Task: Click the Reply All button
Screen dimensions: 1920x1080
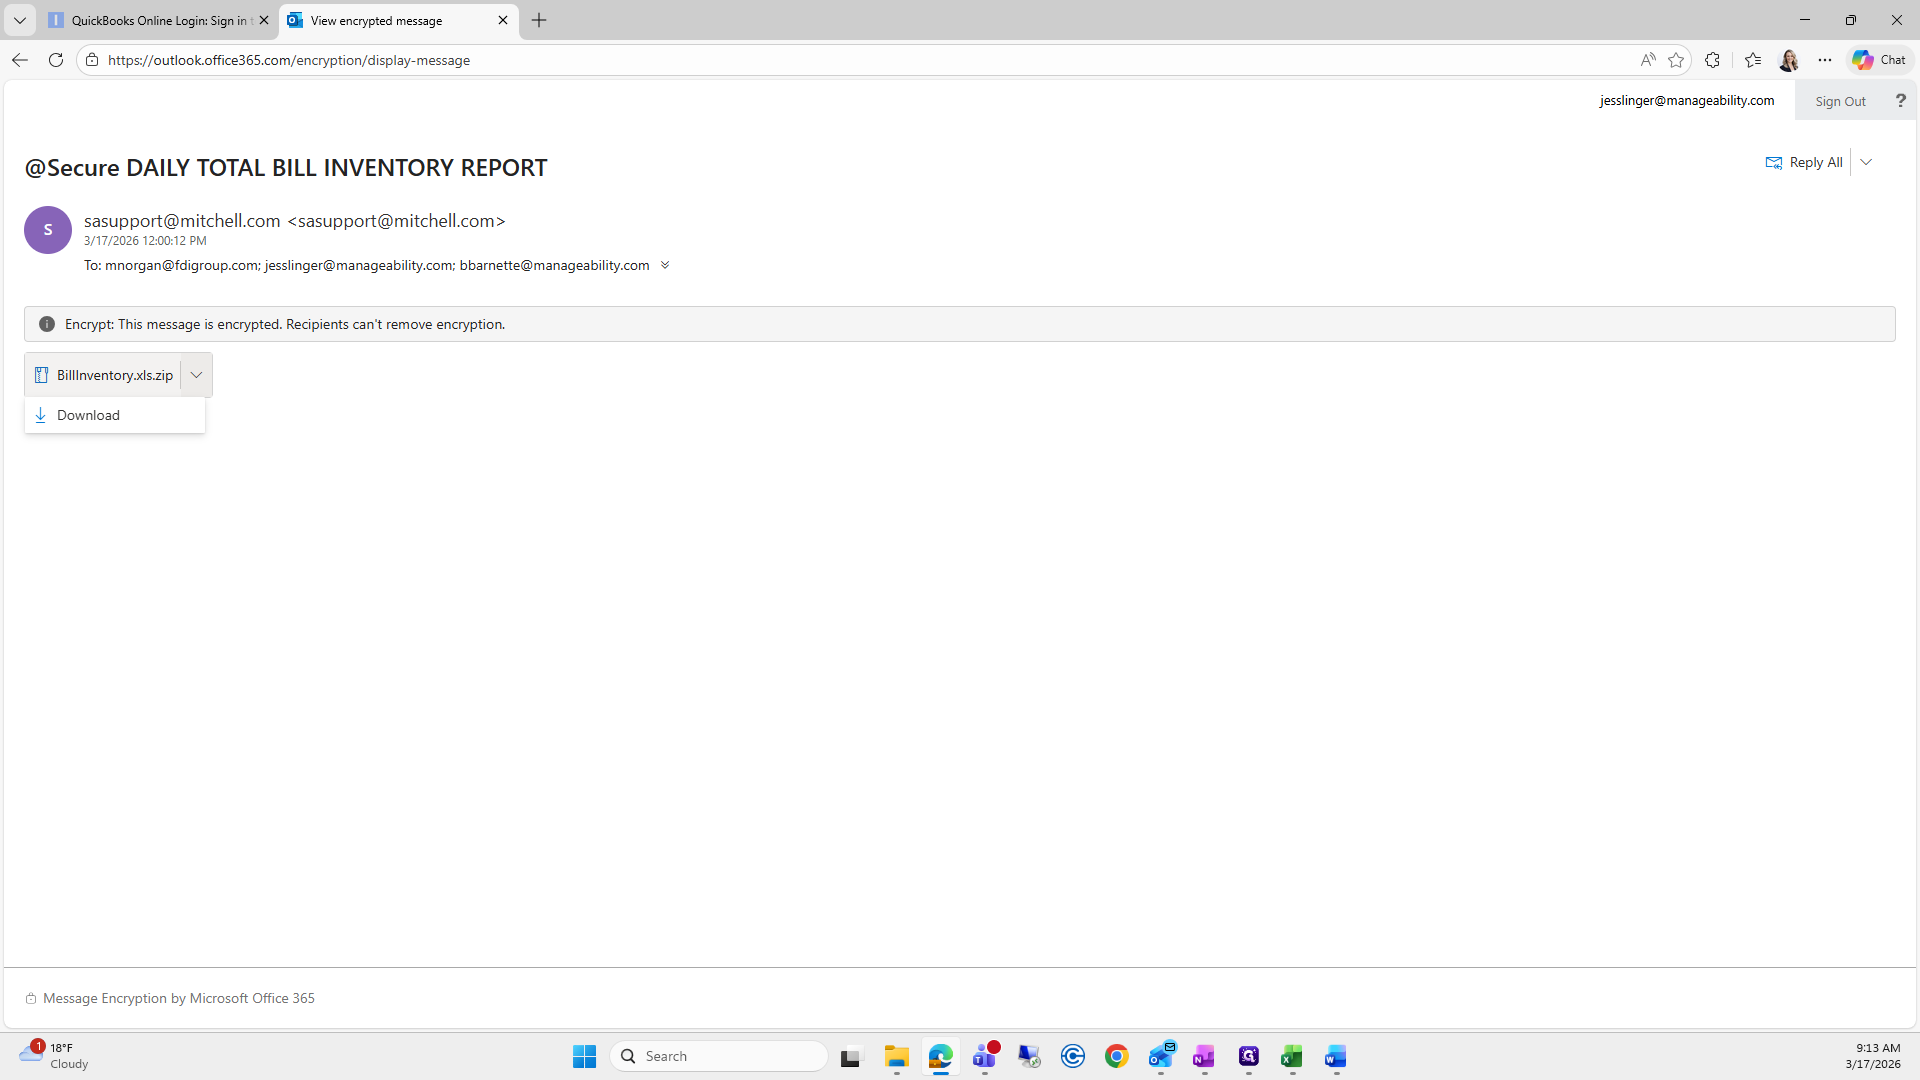Action: point(1805,162)
